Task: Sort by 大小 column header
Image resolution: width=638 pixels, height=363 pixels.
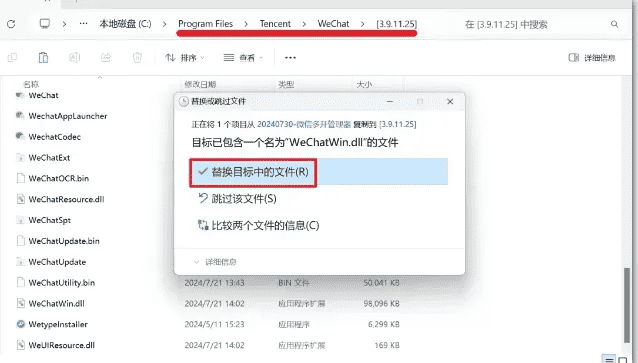Action: 364,84
